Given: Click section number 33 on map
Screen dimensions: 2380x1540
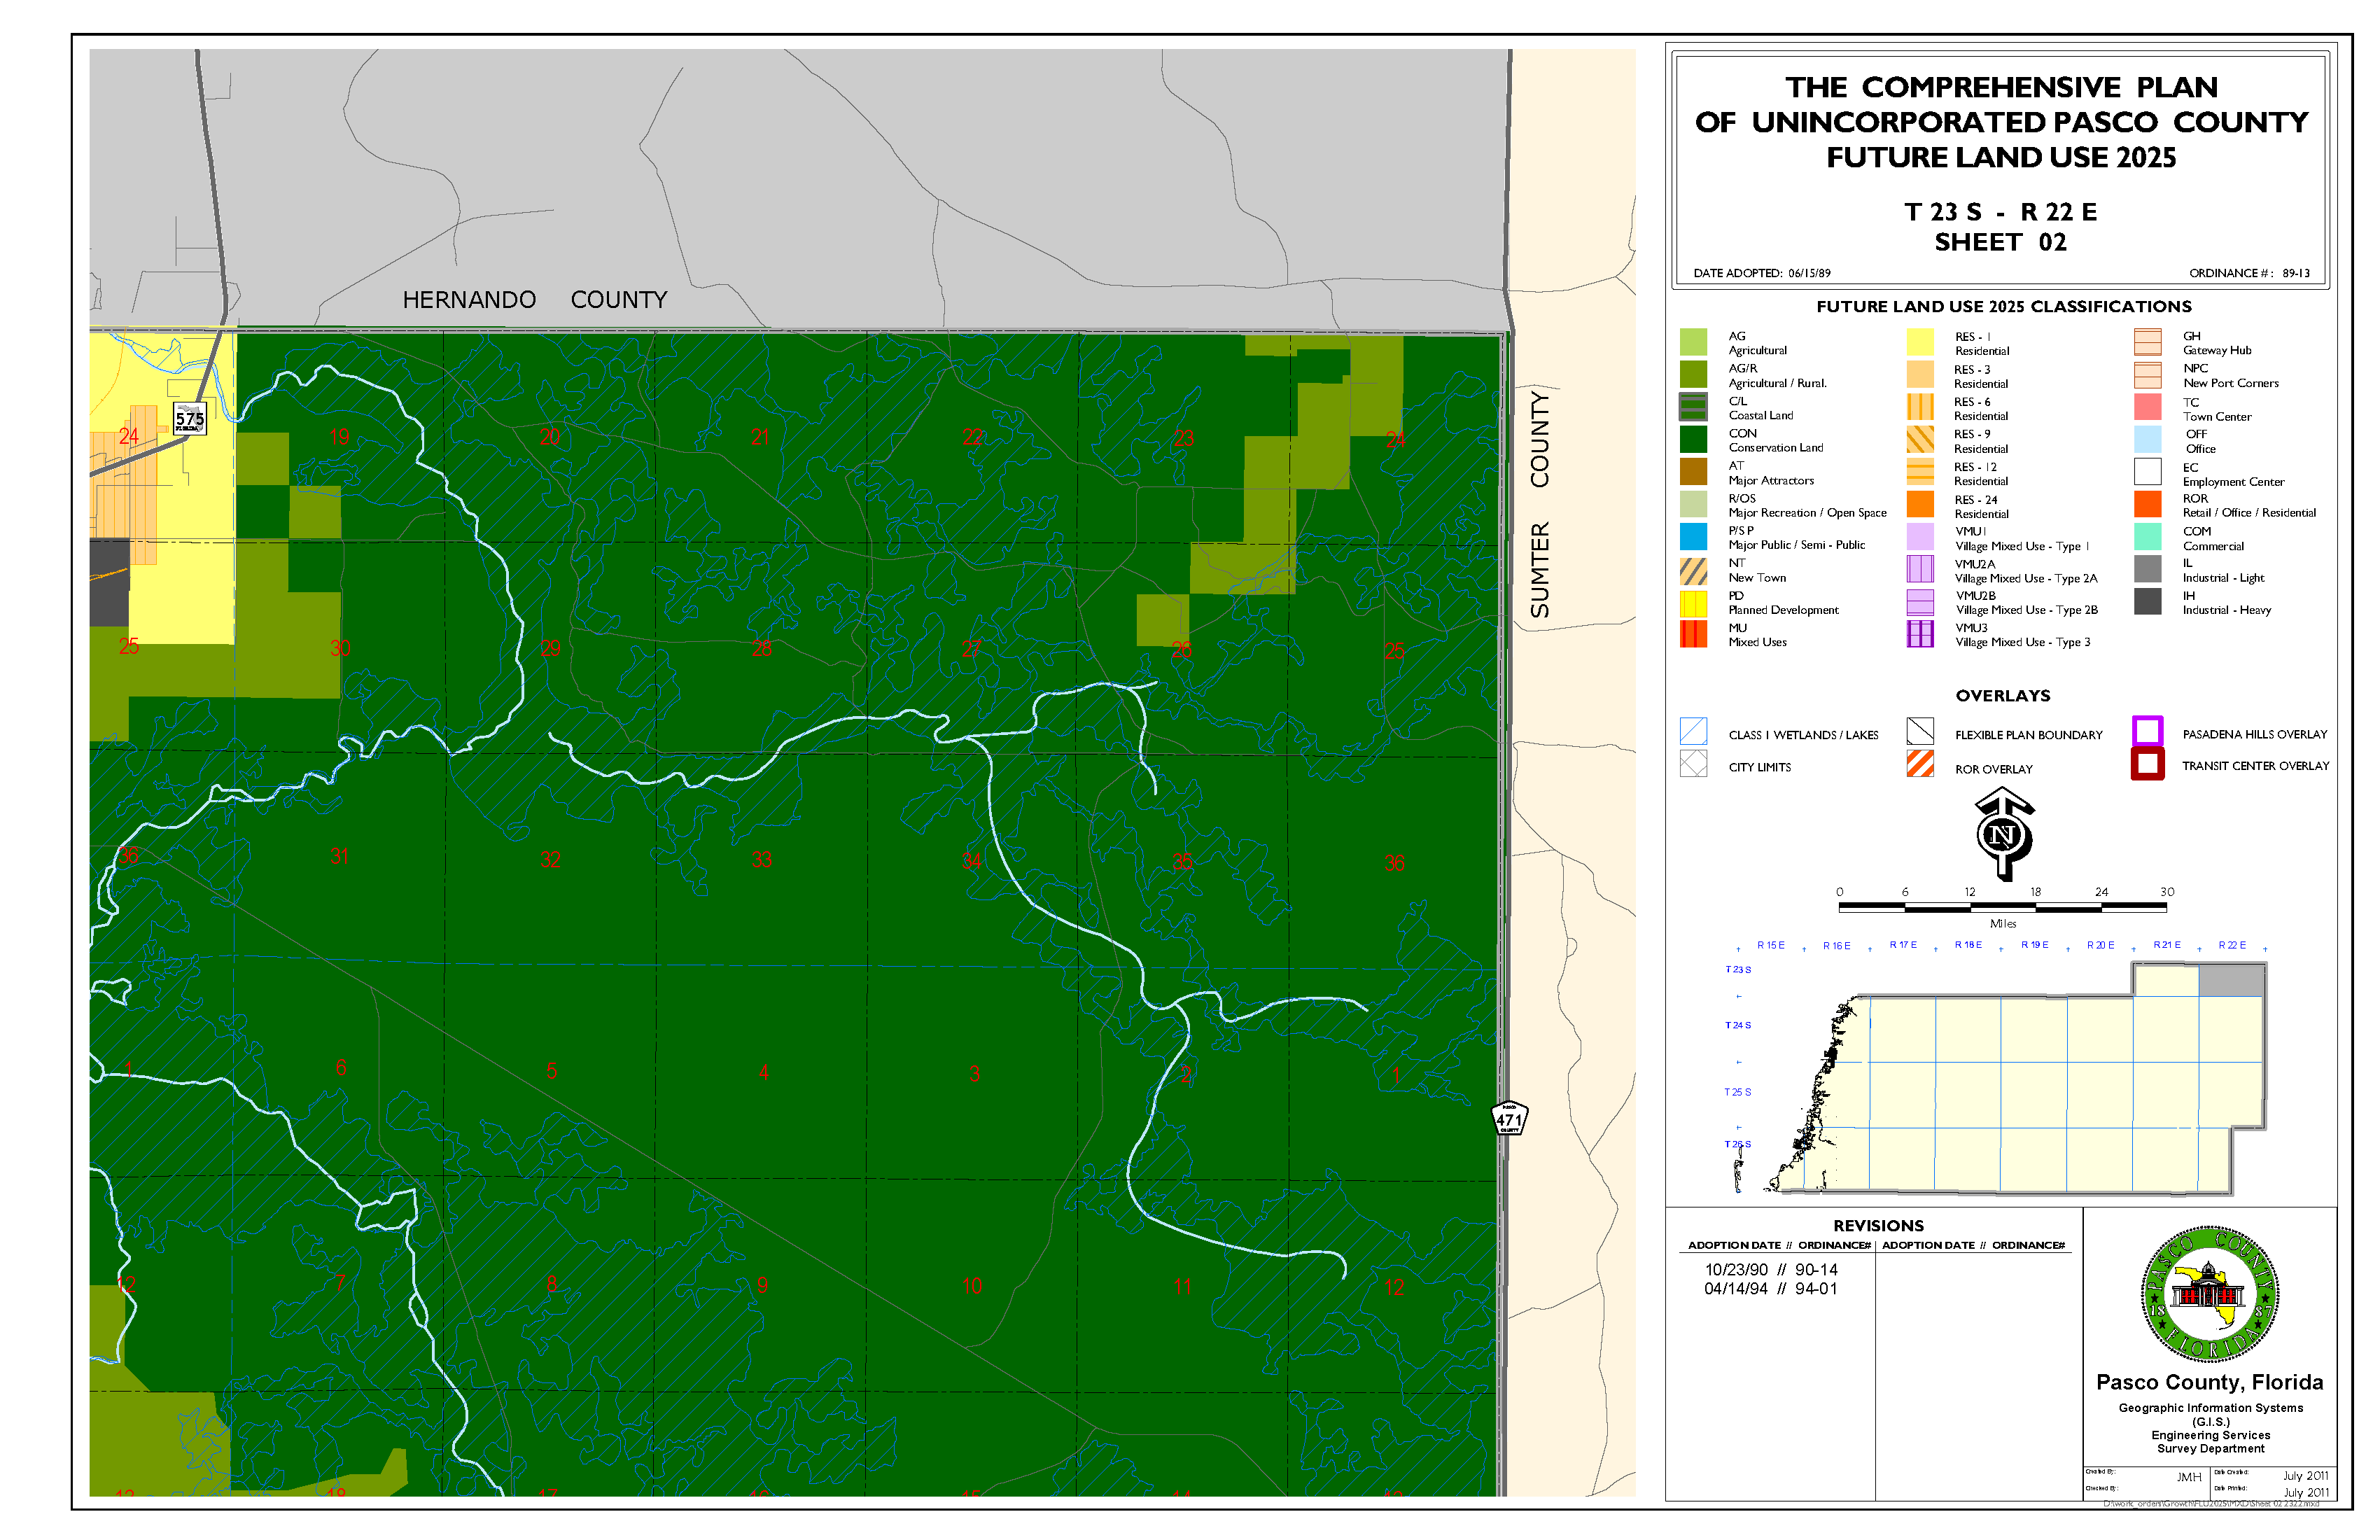Looking at the screenshot, I should 762,860.
